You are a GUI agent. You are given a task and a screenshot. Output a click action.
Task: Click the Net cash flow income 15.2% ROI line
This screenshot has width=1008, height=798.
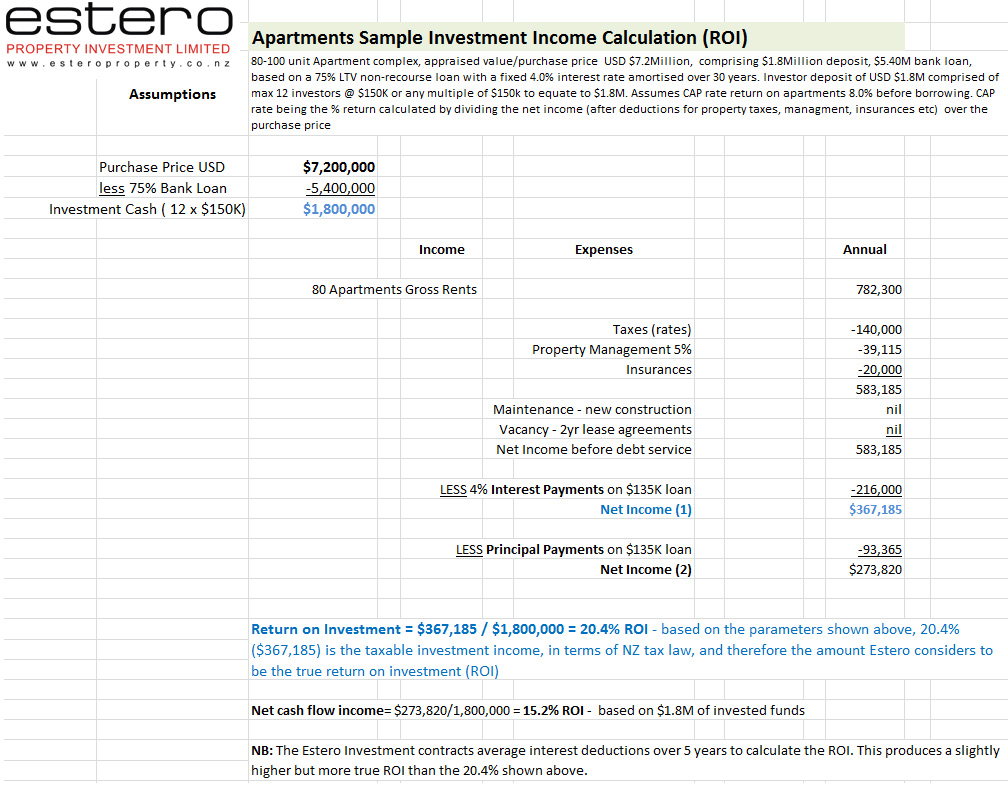coord(528,711)
